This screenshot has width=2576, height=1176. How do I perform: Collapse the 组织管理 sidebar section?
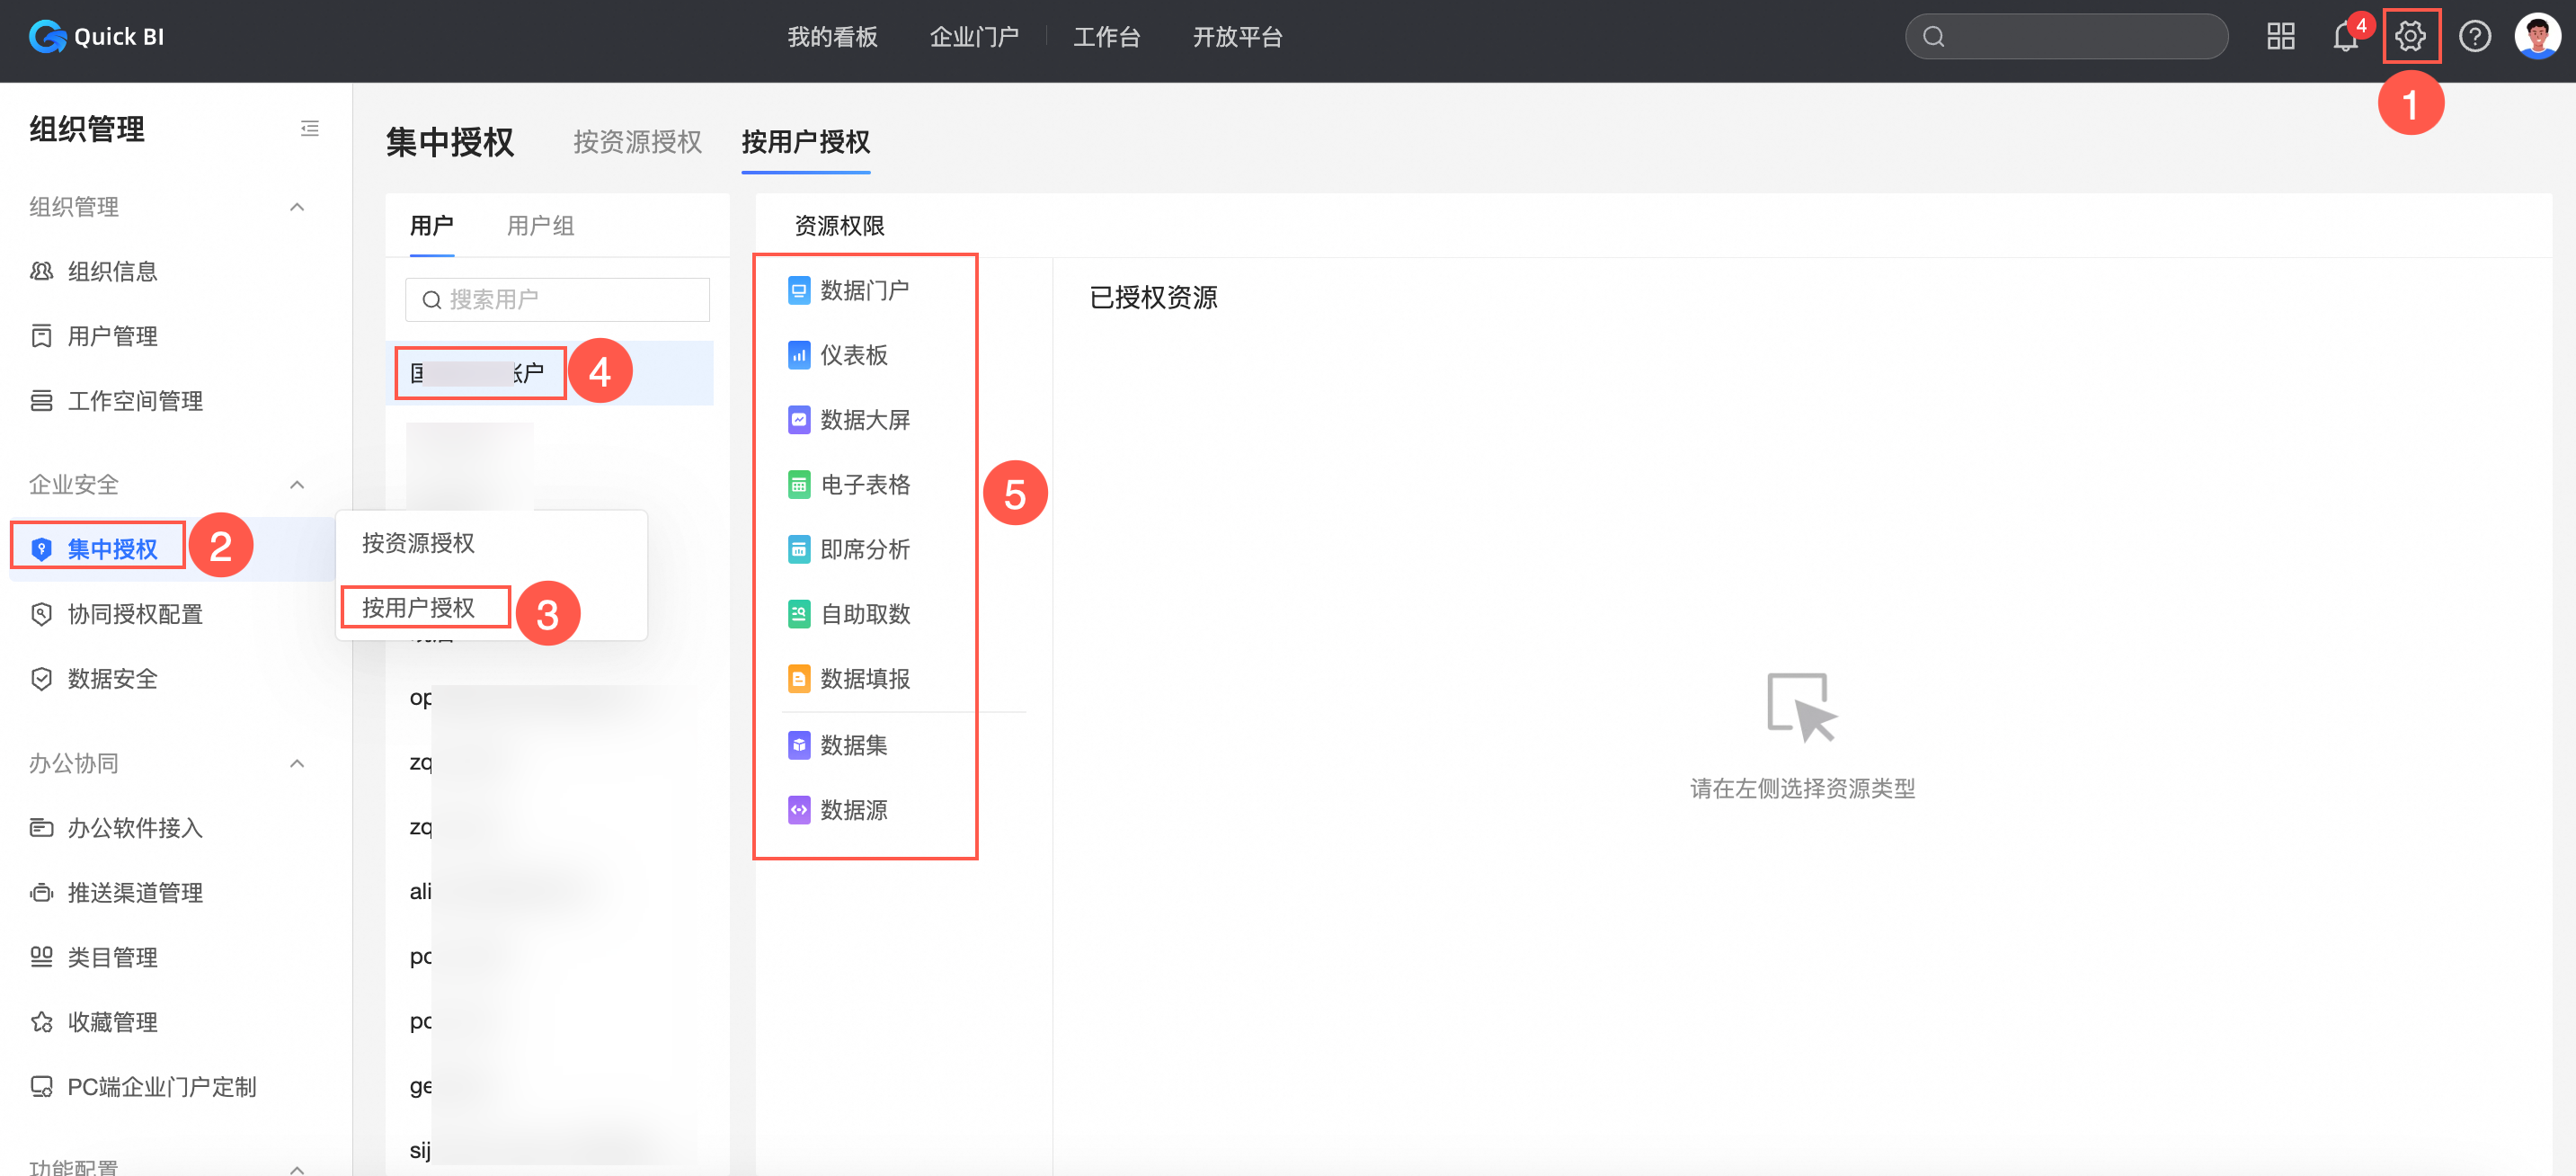[x=297, y=207]
